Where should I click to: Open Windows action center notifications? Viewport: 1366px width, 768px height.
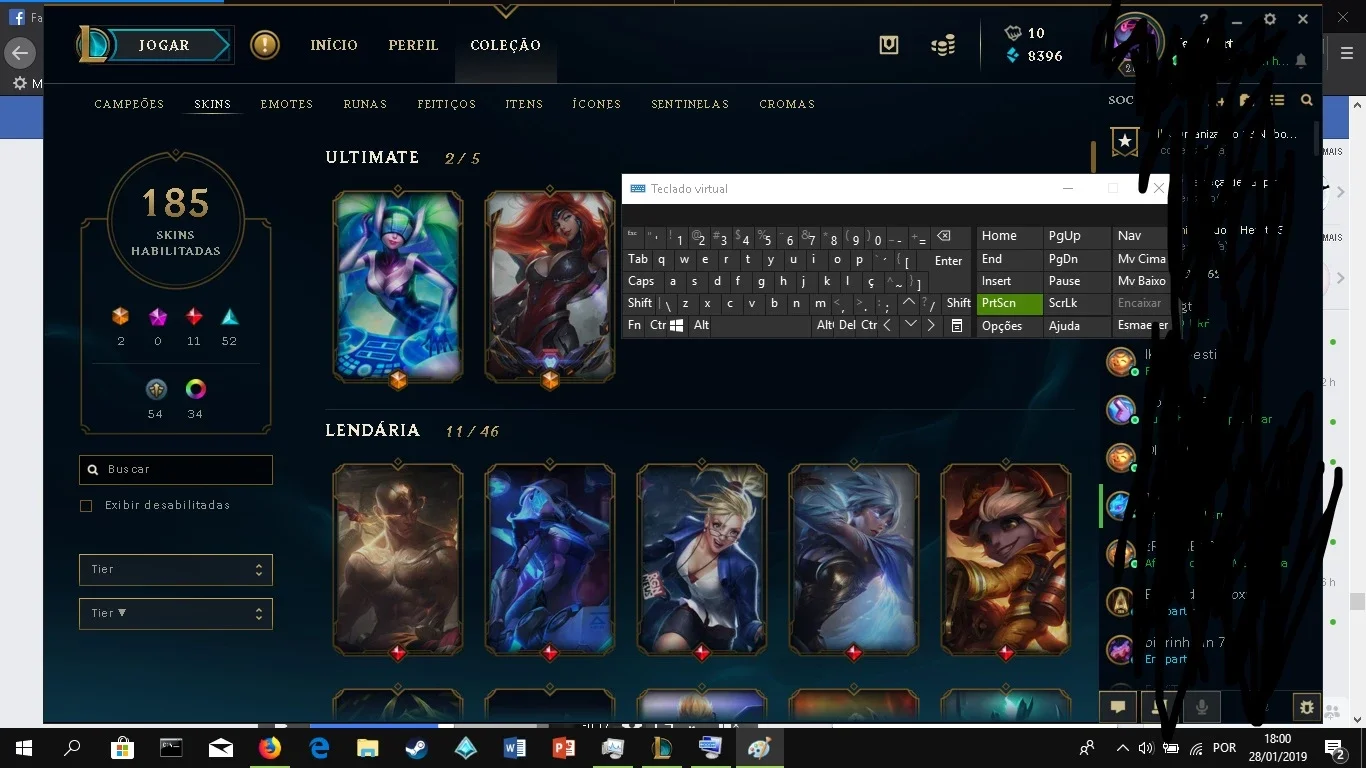(x=1335, y=748)
